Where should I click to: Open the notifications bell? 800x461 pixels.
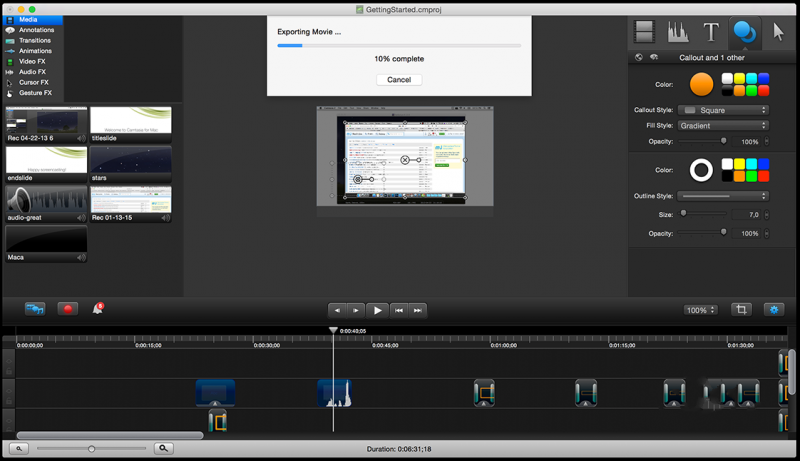[98, 309]
